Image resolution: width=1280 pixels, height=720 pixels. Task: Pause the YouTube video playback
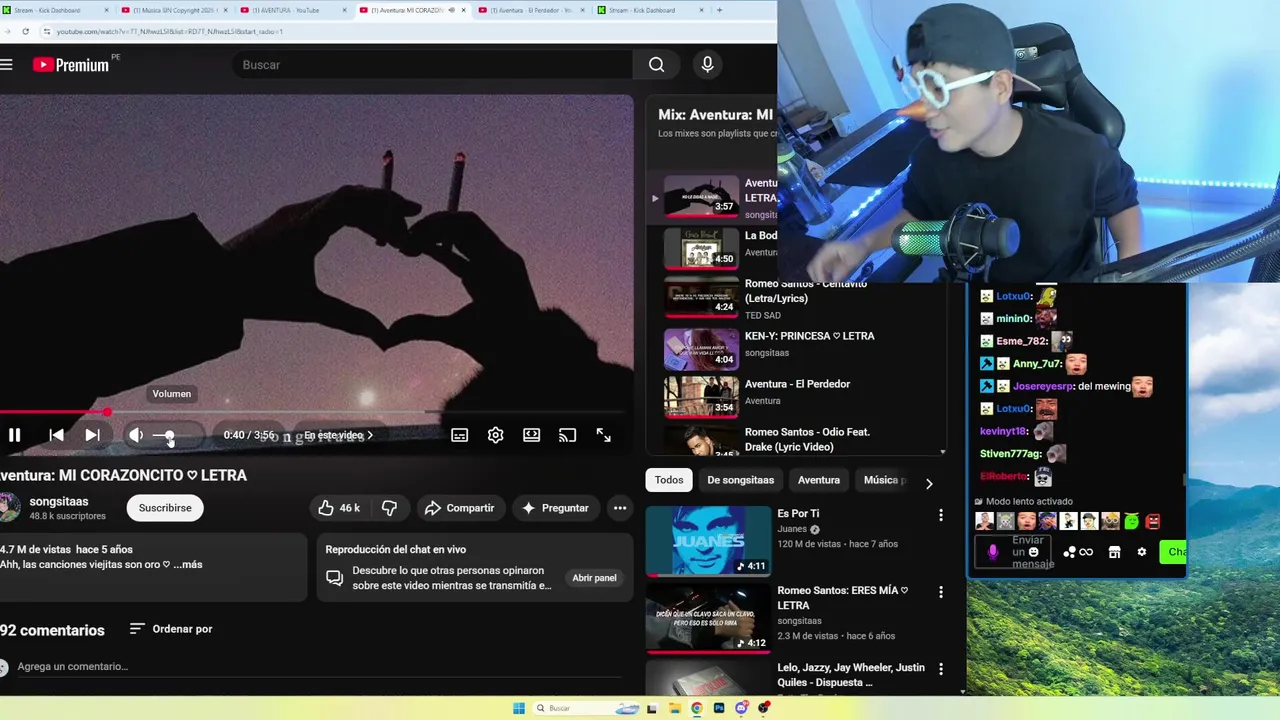[x=14, y=435]
